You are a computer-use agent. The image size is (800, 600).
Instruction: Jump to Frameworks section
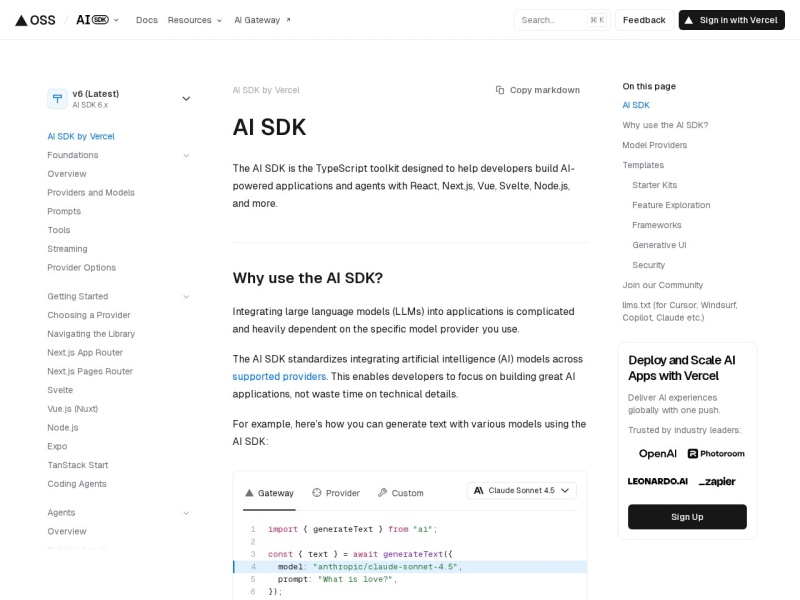pyautogui.click(x=657, y=225)
